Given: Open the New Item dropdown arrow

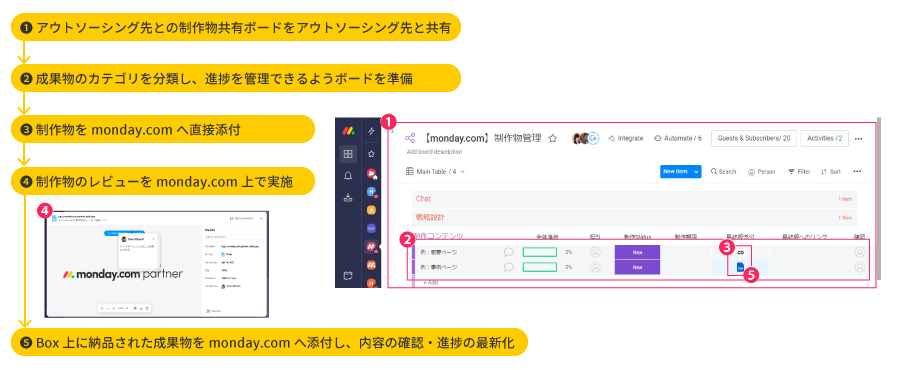Looking at the screenshot, I should click(697, 172).
